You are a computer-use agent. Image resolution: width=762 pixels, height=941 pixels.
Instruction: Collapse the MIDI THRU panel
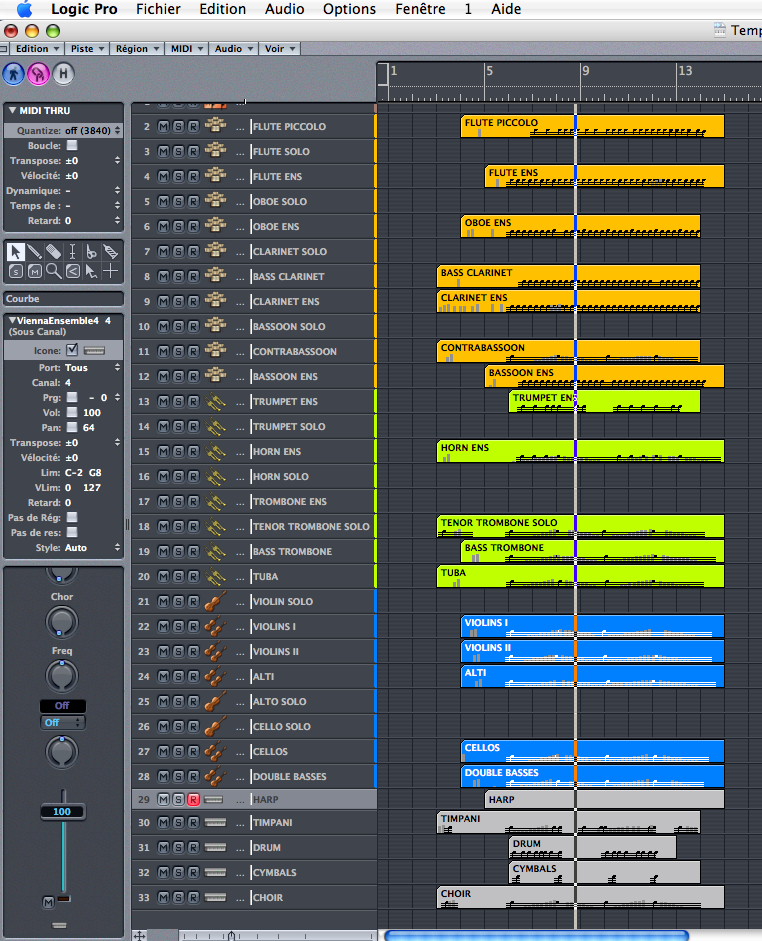pos(12,110)
